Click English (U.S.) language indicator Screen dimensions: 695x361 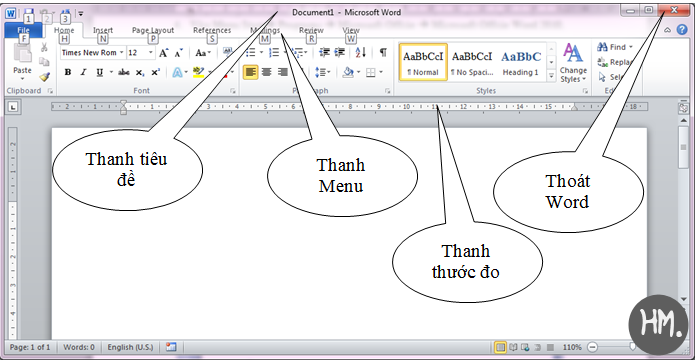click(x=130, y=347)
